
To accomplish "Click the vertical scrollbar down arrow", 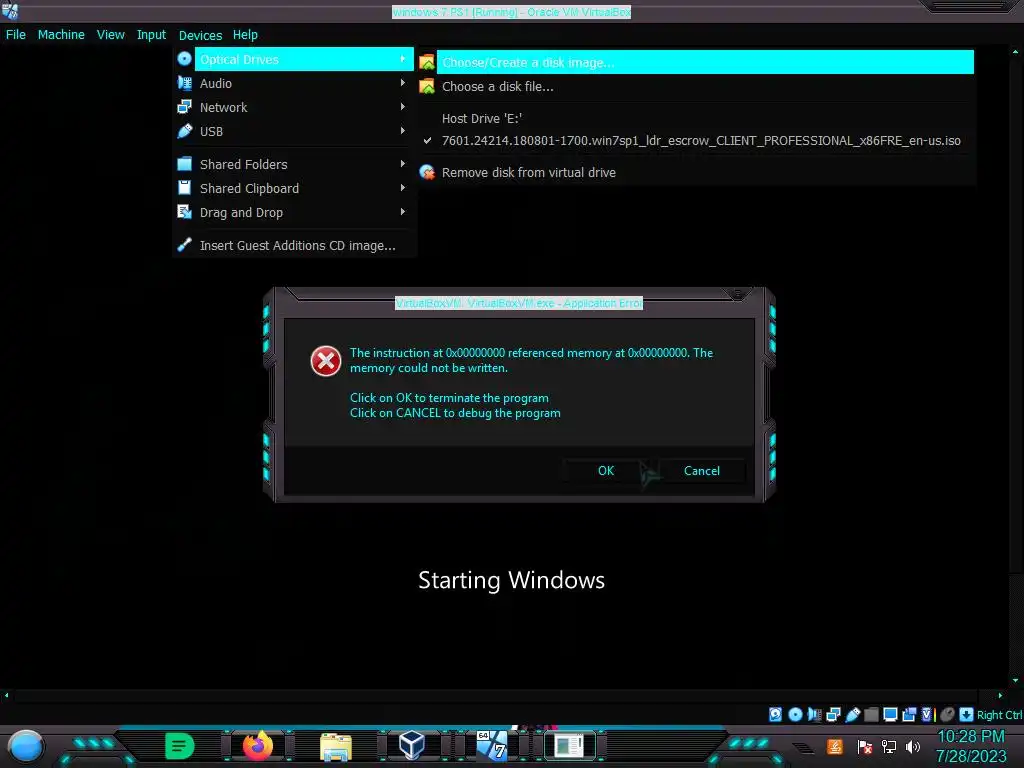I will [x=1015, y=680].
